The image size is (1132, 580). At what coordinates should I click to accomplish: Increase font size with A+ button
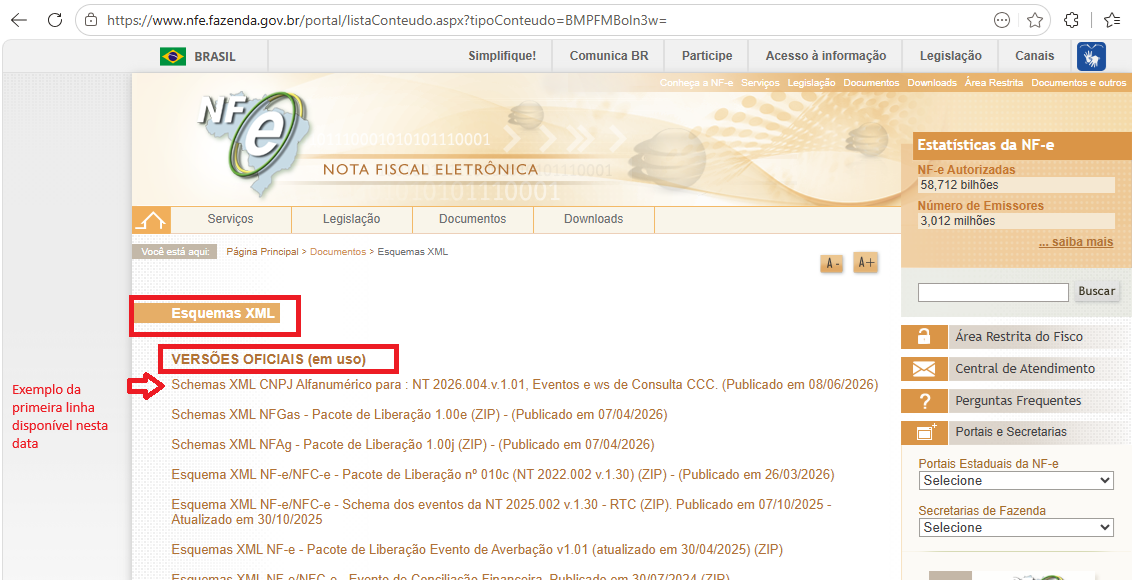(865, 263)
